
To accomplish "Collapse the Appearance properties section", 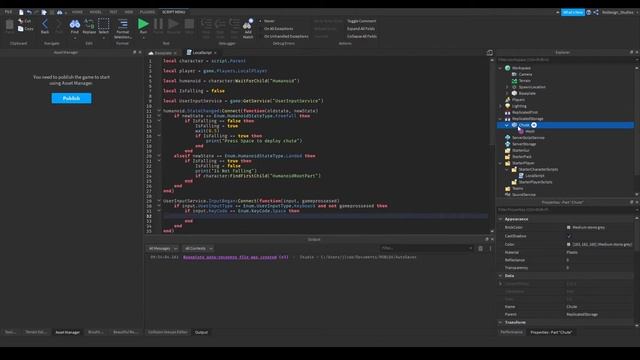I will pos(500,219).
